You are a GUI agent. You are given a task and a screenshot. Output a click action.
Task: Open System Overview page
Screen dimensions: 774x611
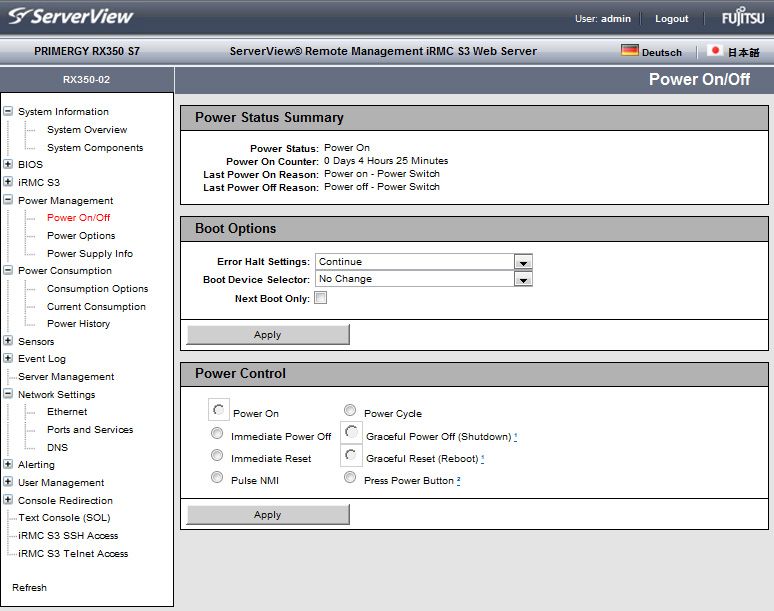tap(87, 129)
